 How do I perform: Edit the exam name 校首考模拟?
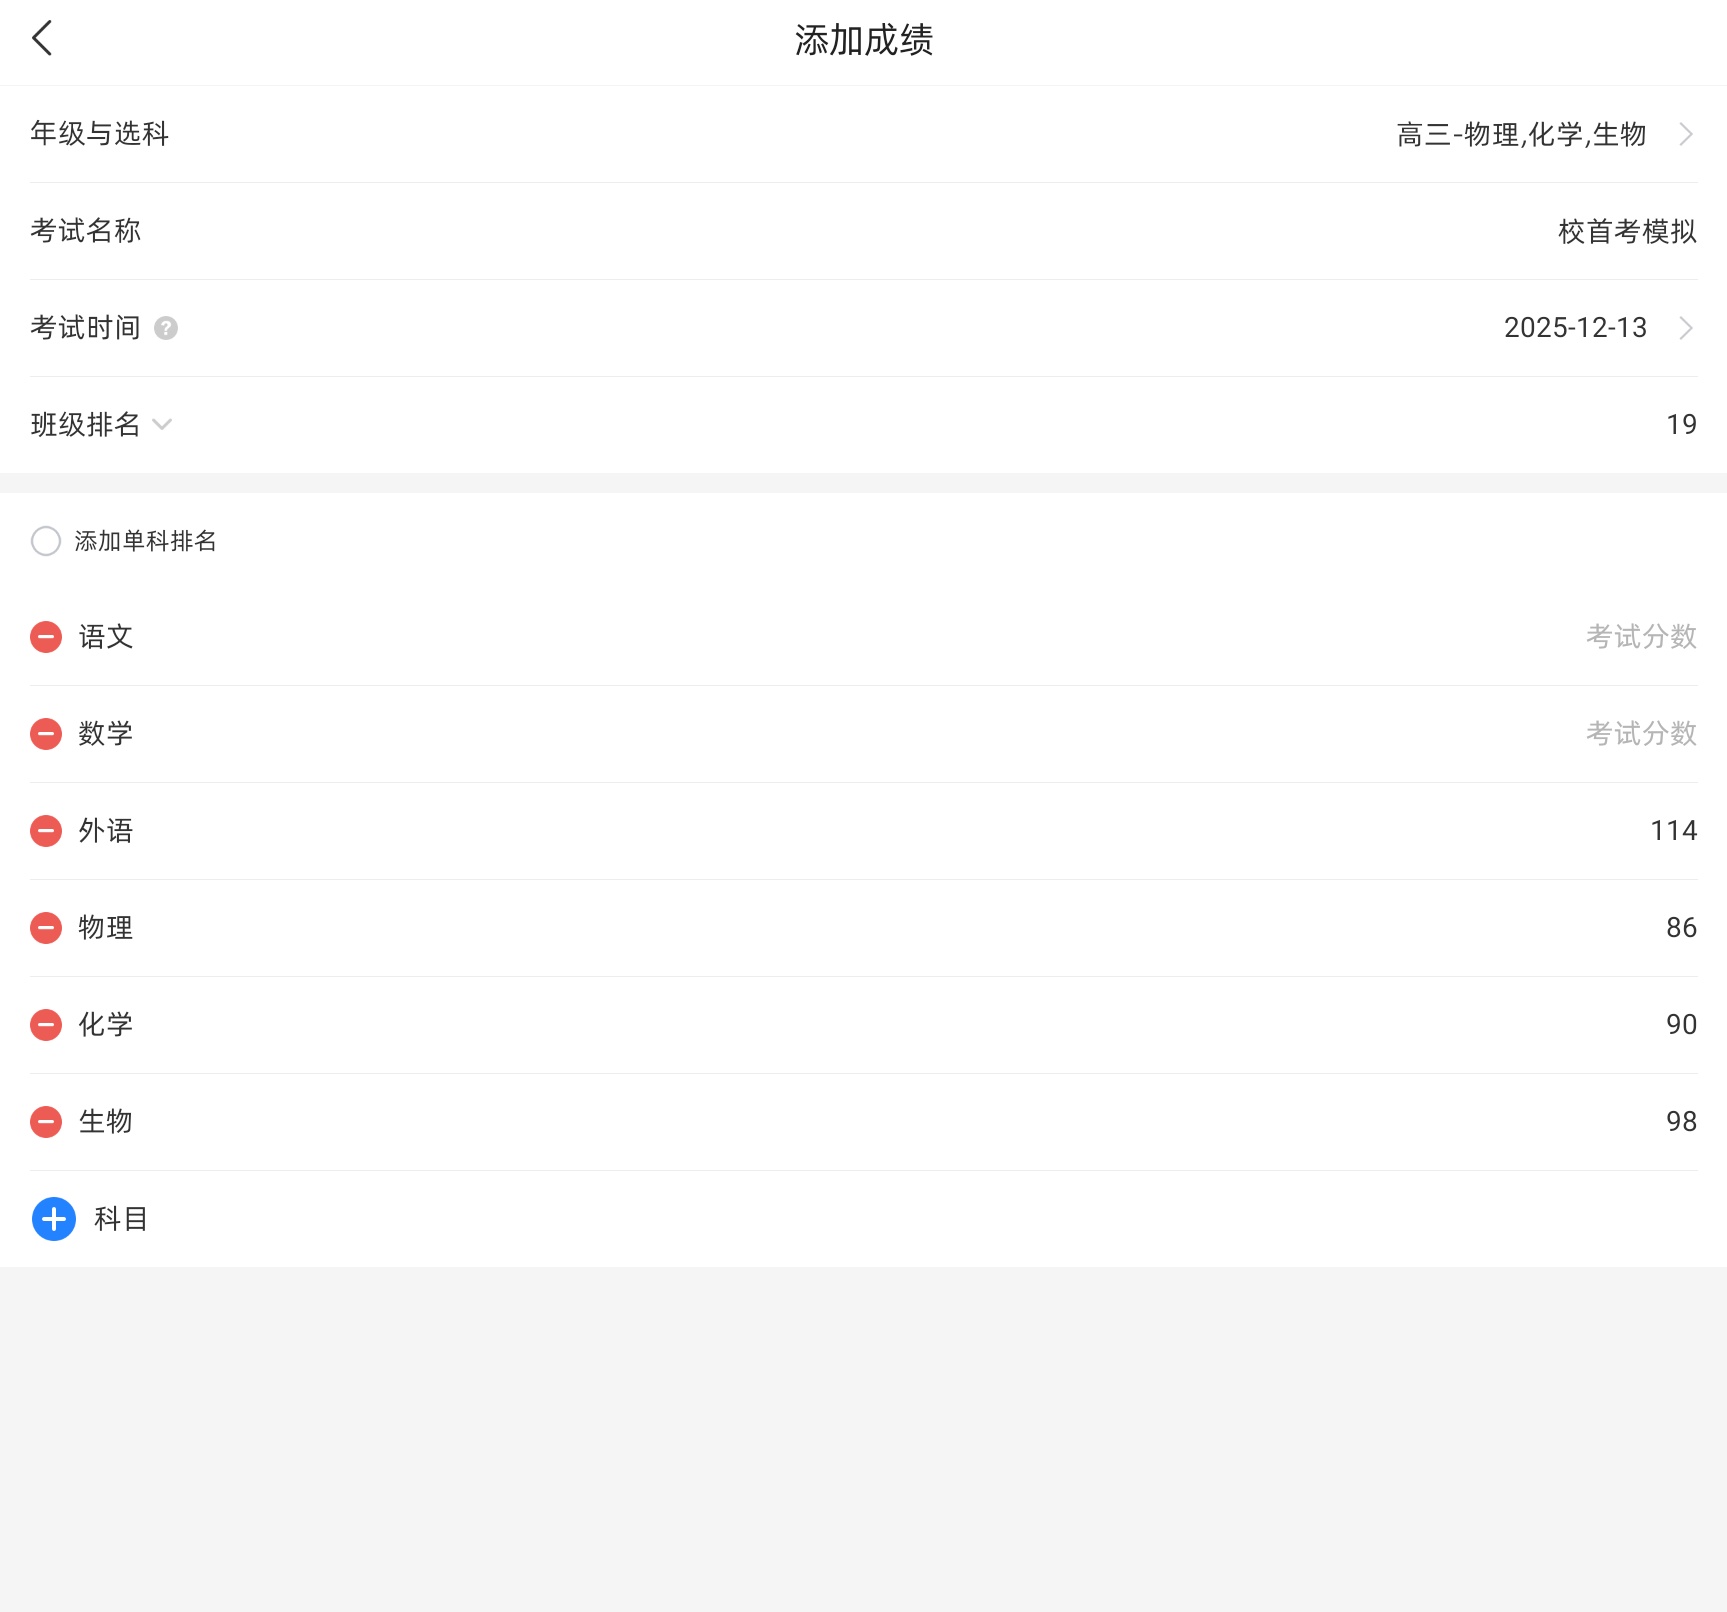coord(1626,232)
